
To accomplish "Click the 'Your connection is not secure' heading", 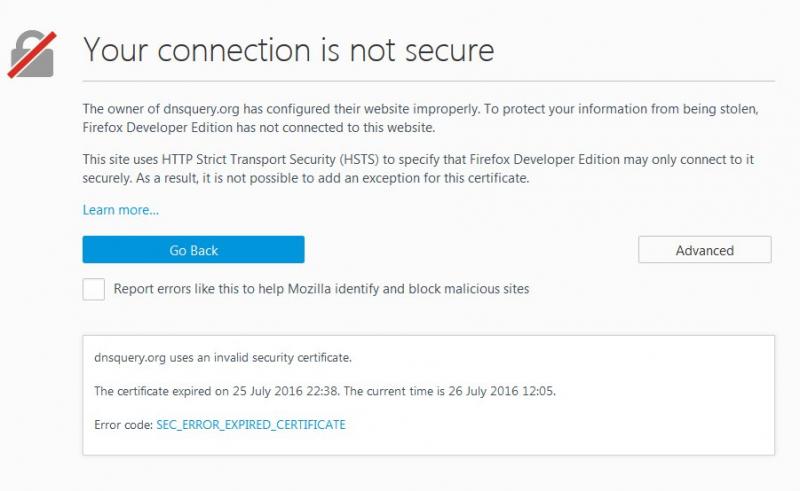I will click(288, 49).
